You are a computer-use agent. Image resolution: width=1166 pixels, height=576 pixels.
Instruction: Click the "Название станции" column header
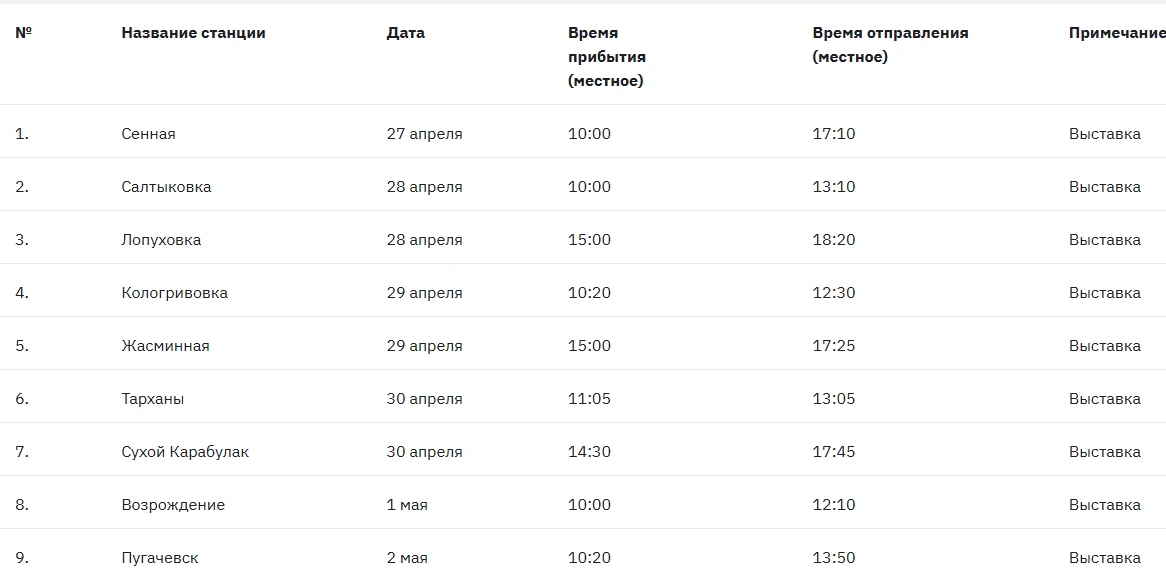(x=193, y=33)
